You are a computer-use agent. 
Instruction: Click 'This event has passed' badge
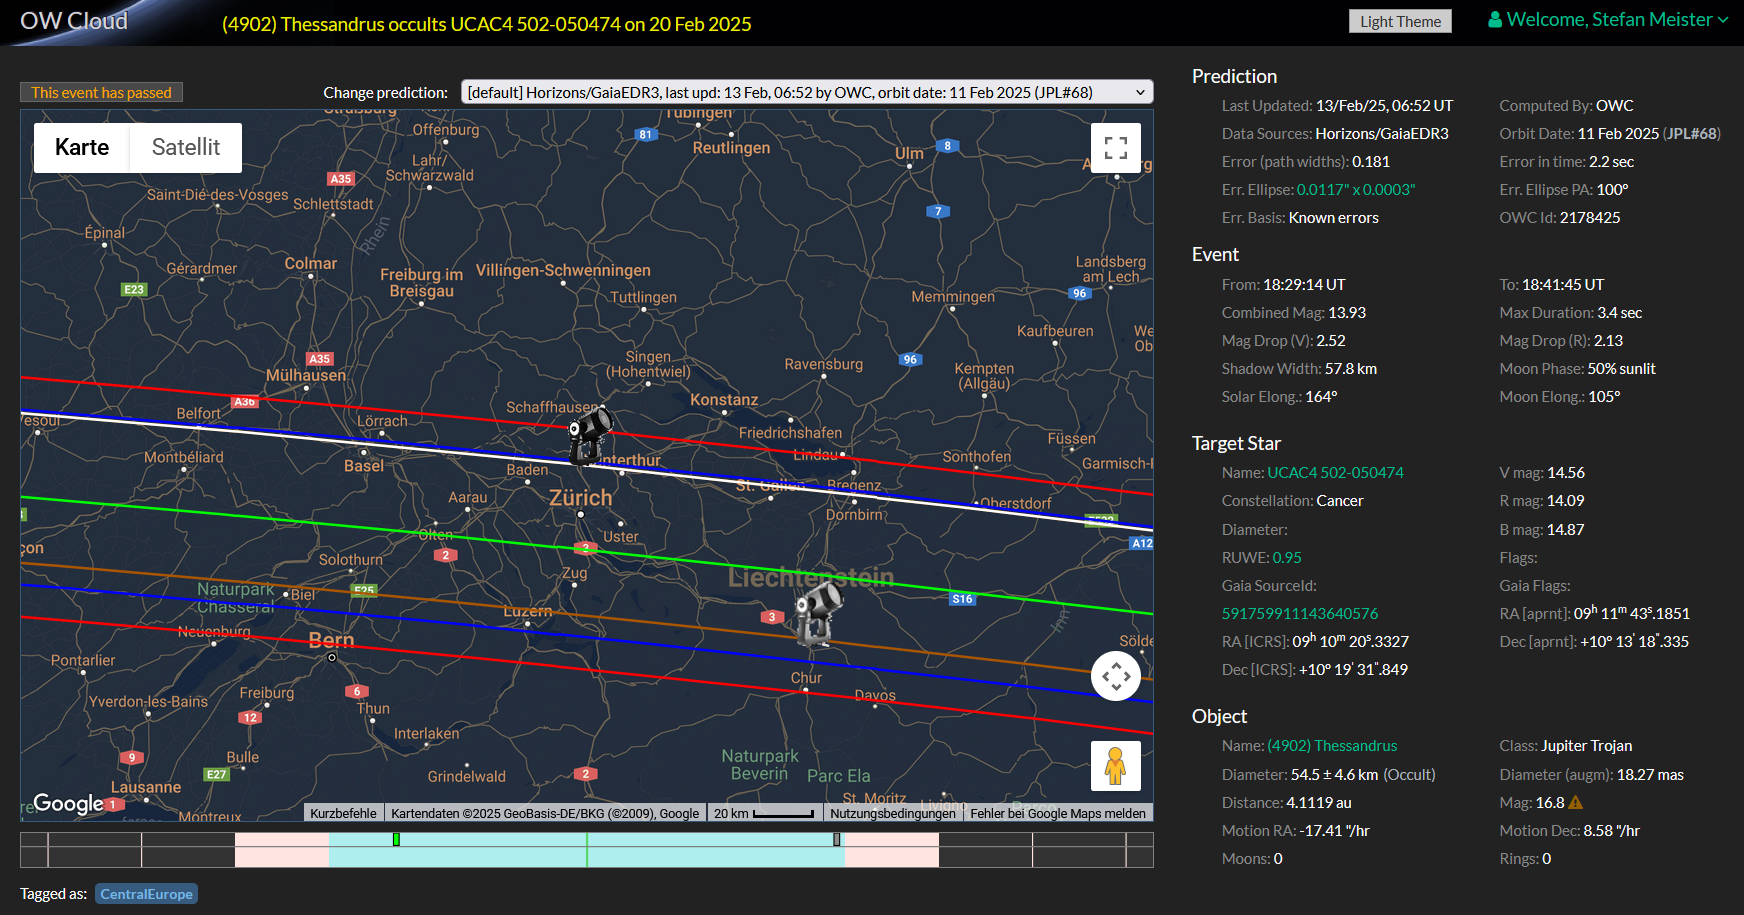pyautogui.click(x=101, y=92)
